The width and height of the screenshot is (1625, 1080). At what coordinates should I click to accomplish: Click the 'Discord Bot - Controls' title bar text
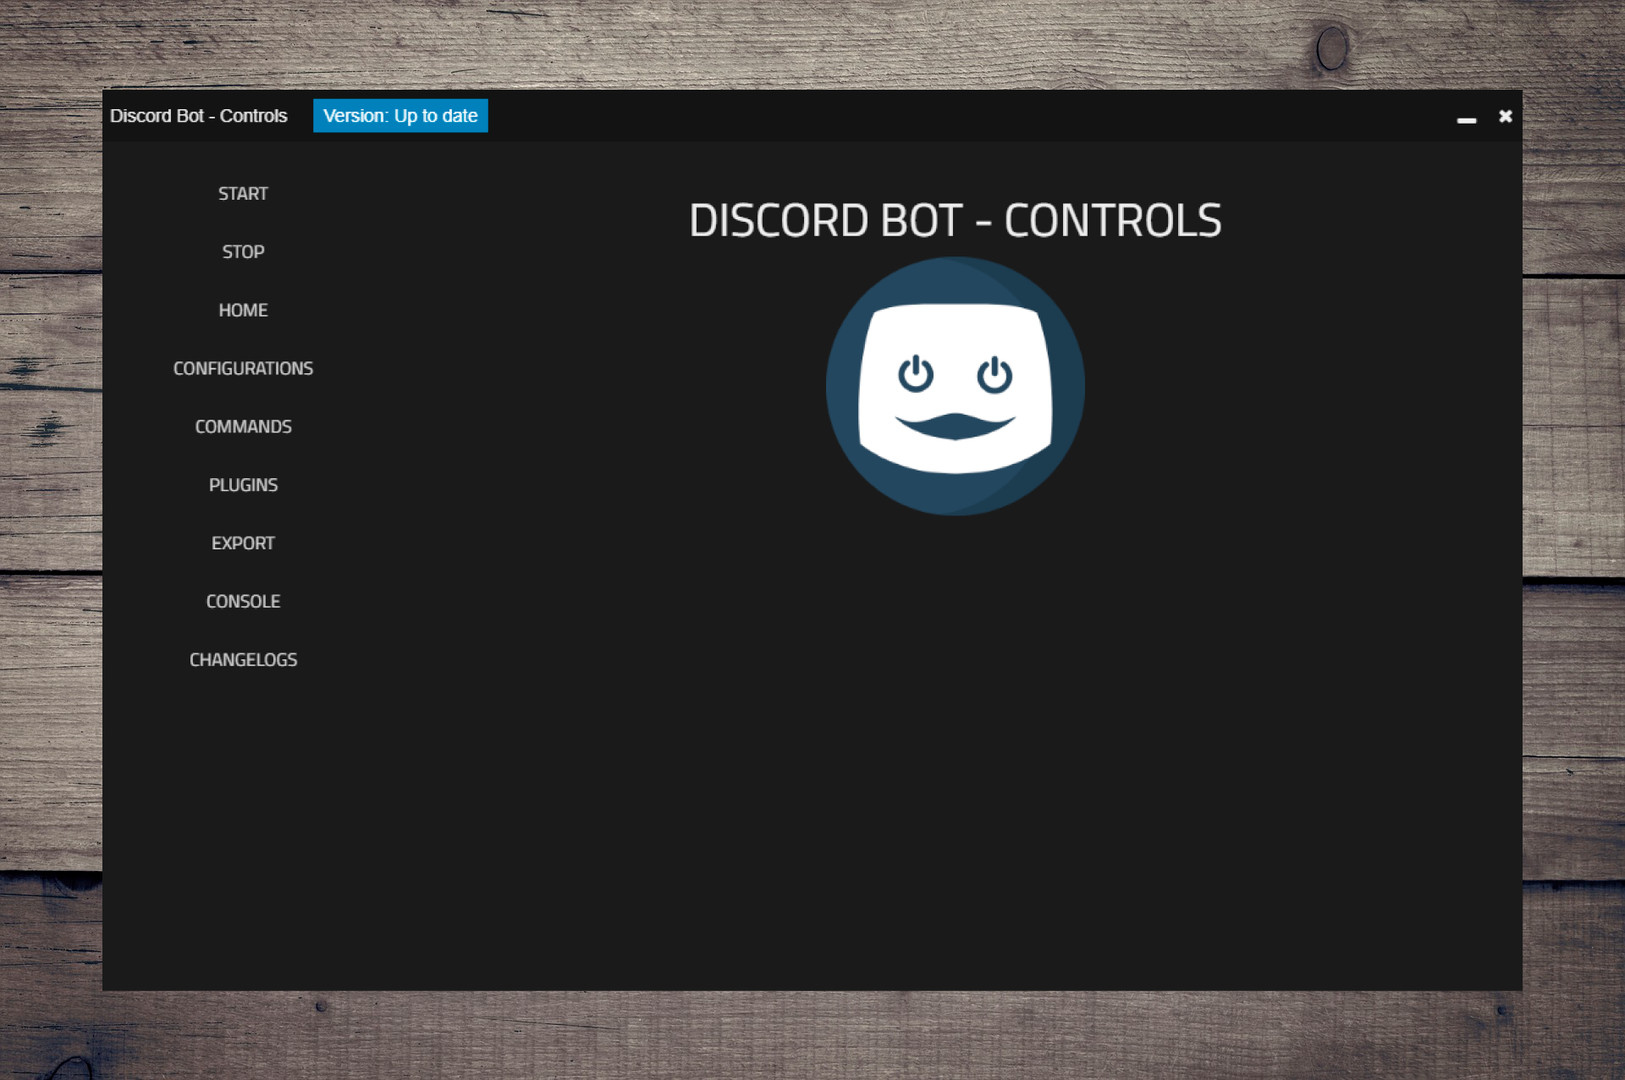[x=198, y=116]
